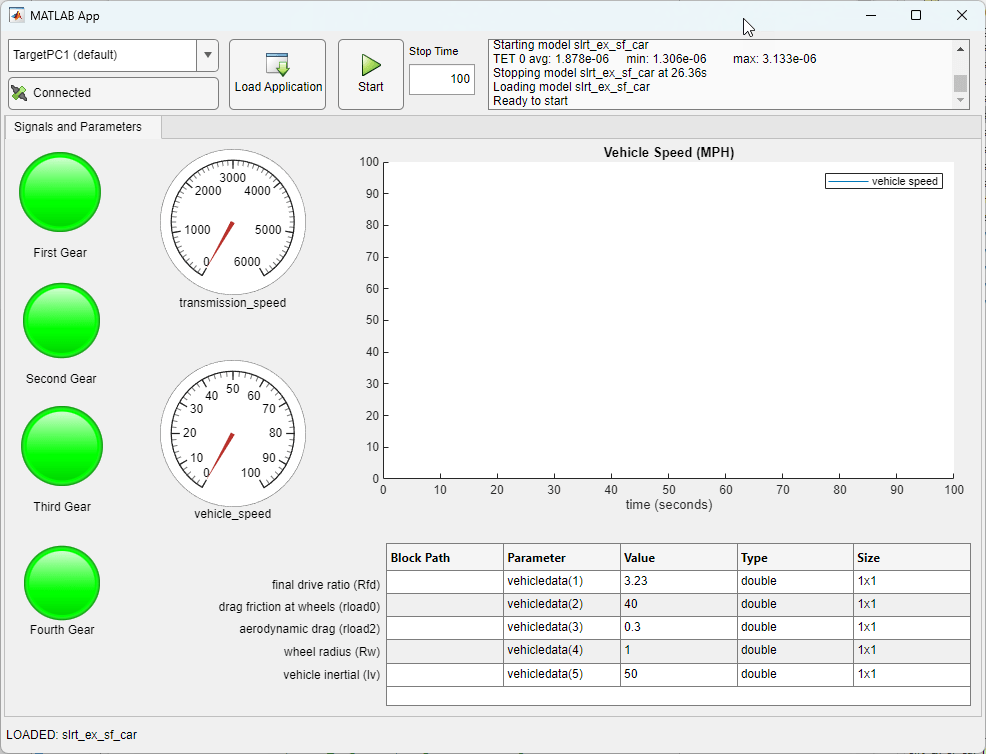The height and width of the screenshot is (754, 986).
Task: Click the Stop Time input field
Action: (x=441, y=79)
